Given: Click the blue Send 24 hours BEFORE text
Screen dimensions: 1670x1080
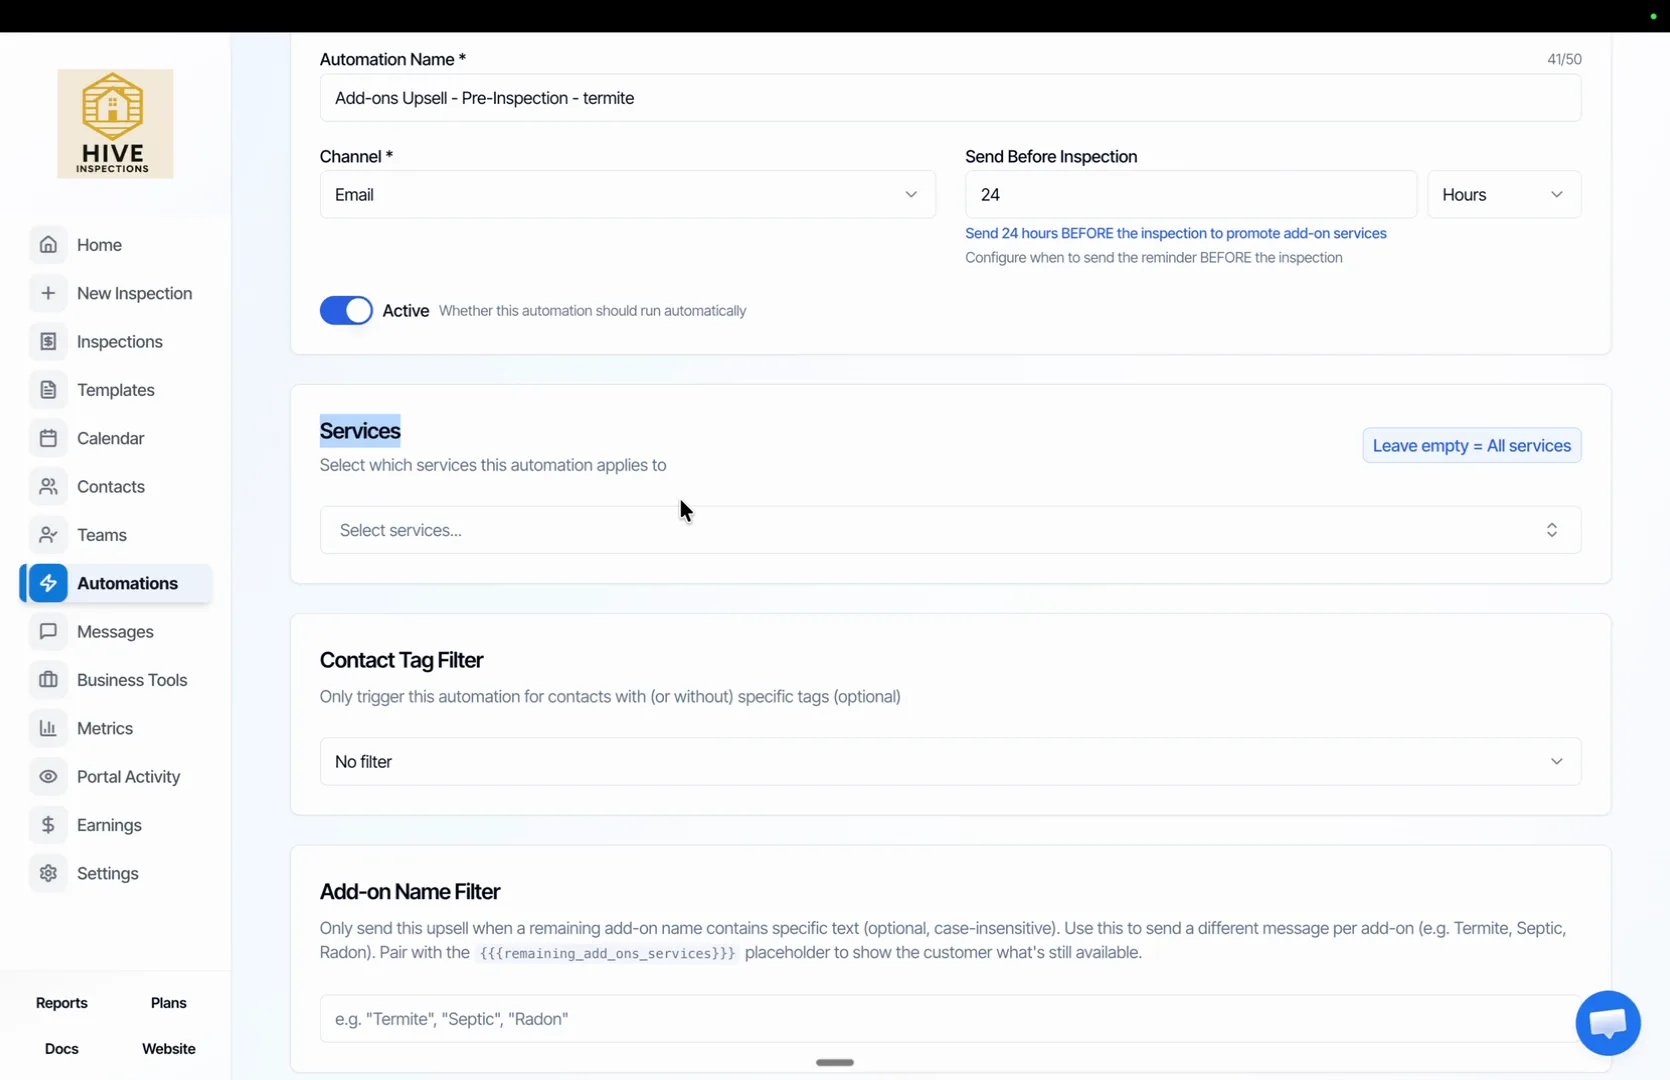Looking at the screenshot, I should point(1176,233).
